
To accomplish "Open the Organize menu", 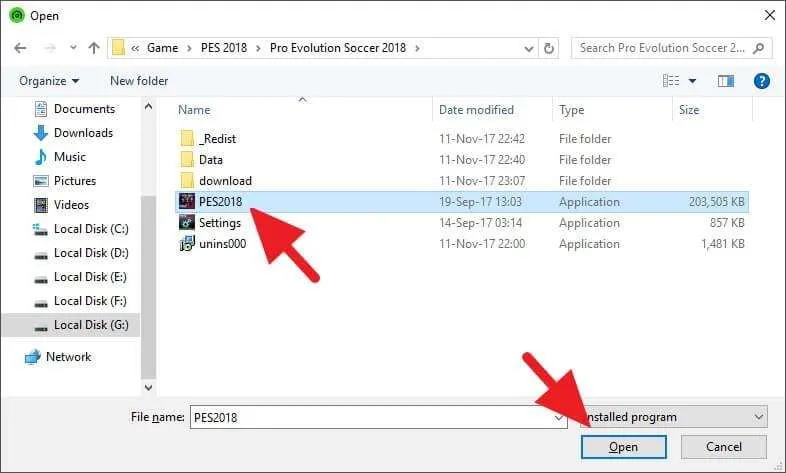I will pyautogui.click(x=49, y=81).
